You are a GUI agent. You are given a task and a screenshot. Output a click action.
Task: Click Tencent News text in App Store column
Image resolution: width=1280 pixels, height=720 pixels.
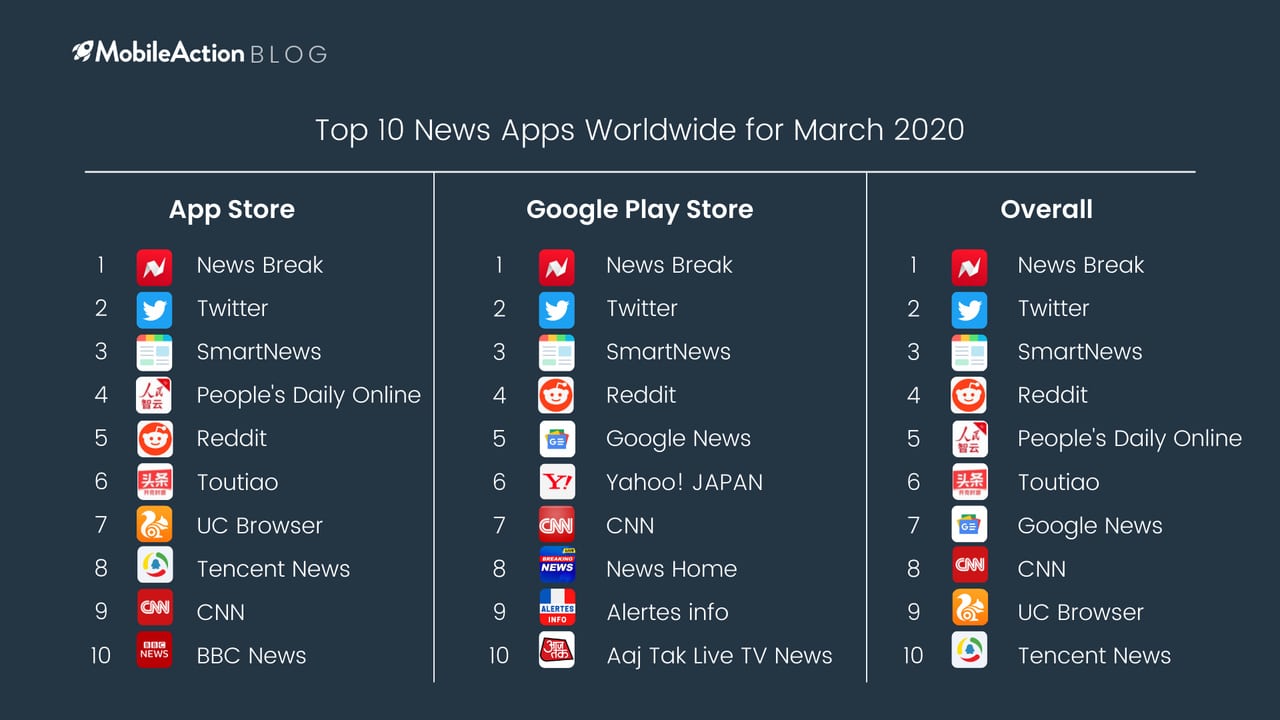(273, 569)
